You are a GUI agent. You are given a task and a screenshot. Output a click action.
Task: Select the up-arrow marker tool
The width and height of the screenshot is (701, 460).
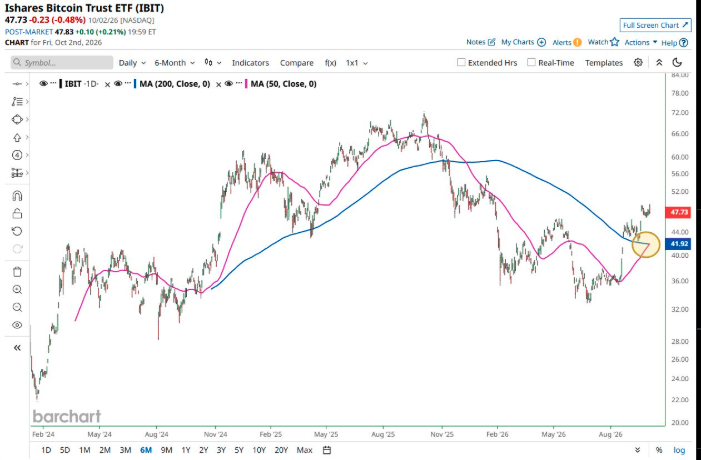[17, 138]
